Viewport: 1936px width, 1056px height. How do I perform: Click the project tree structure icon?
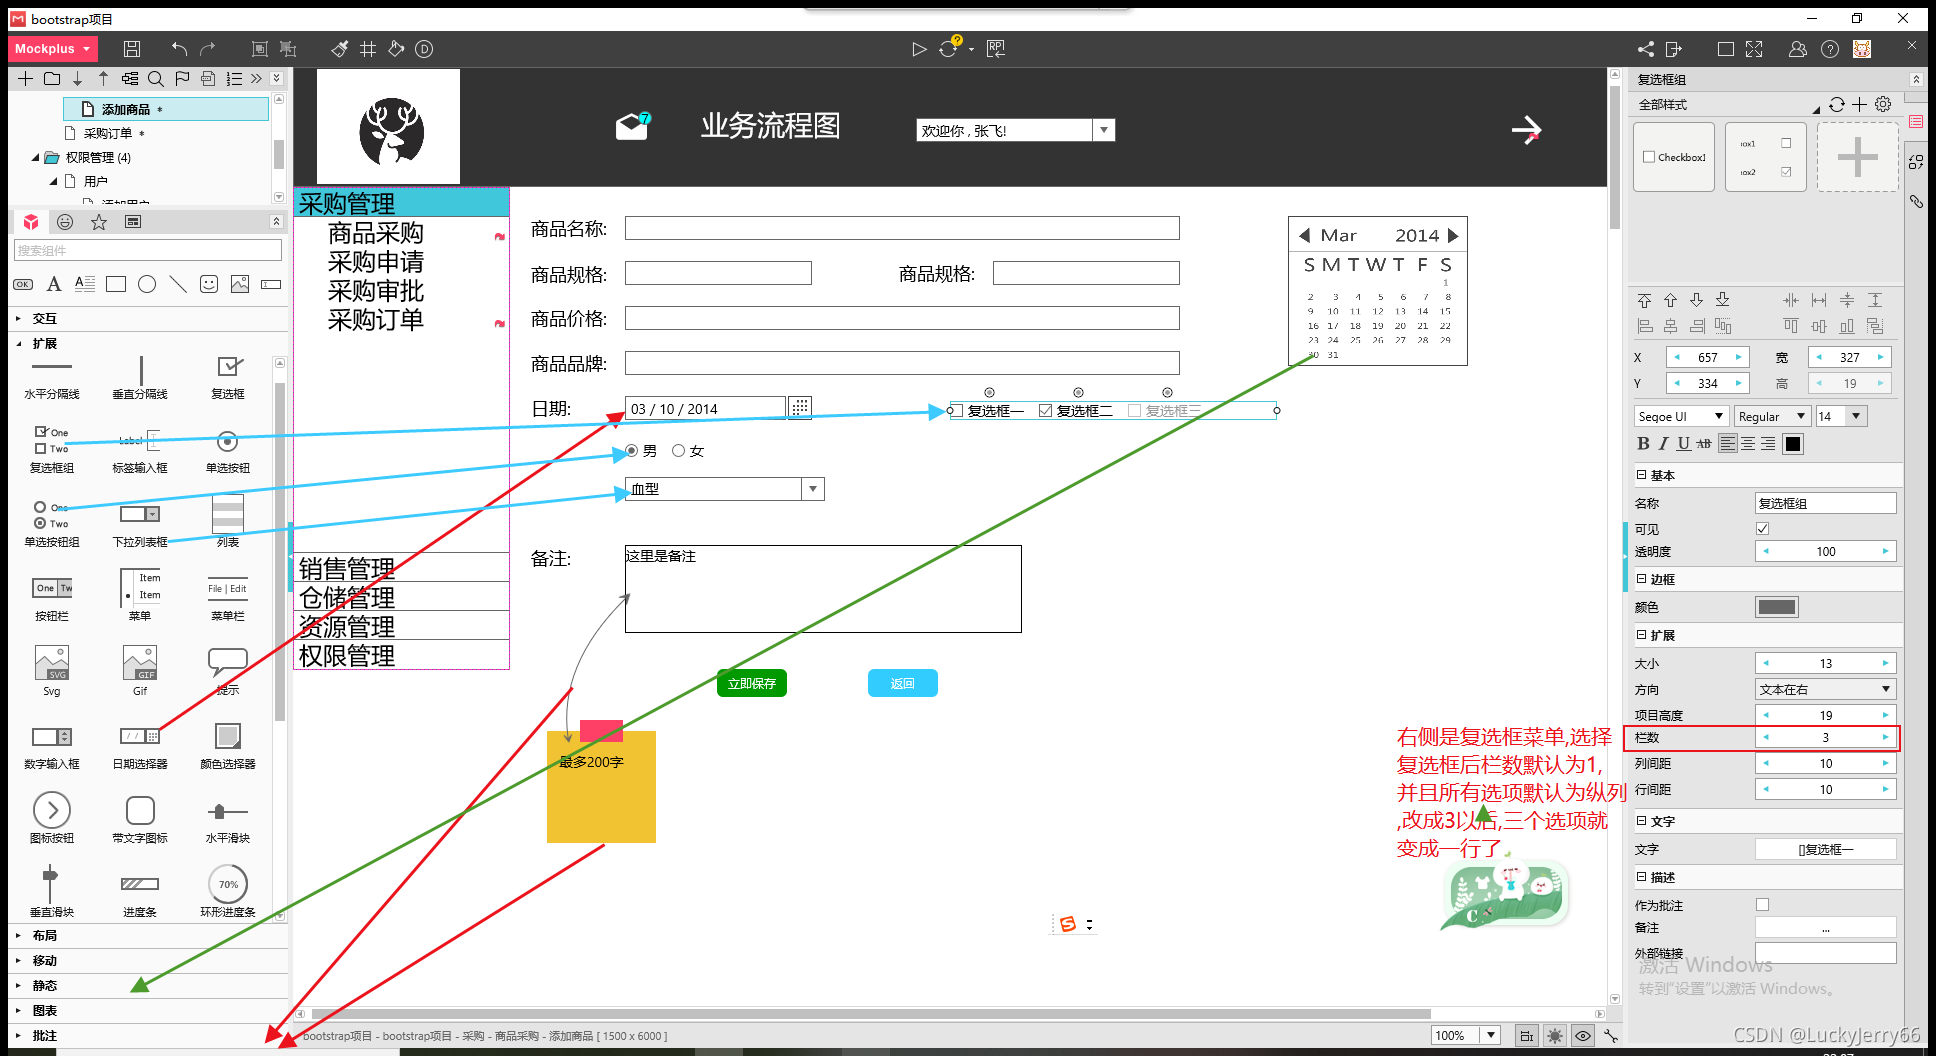click(130, 78)
